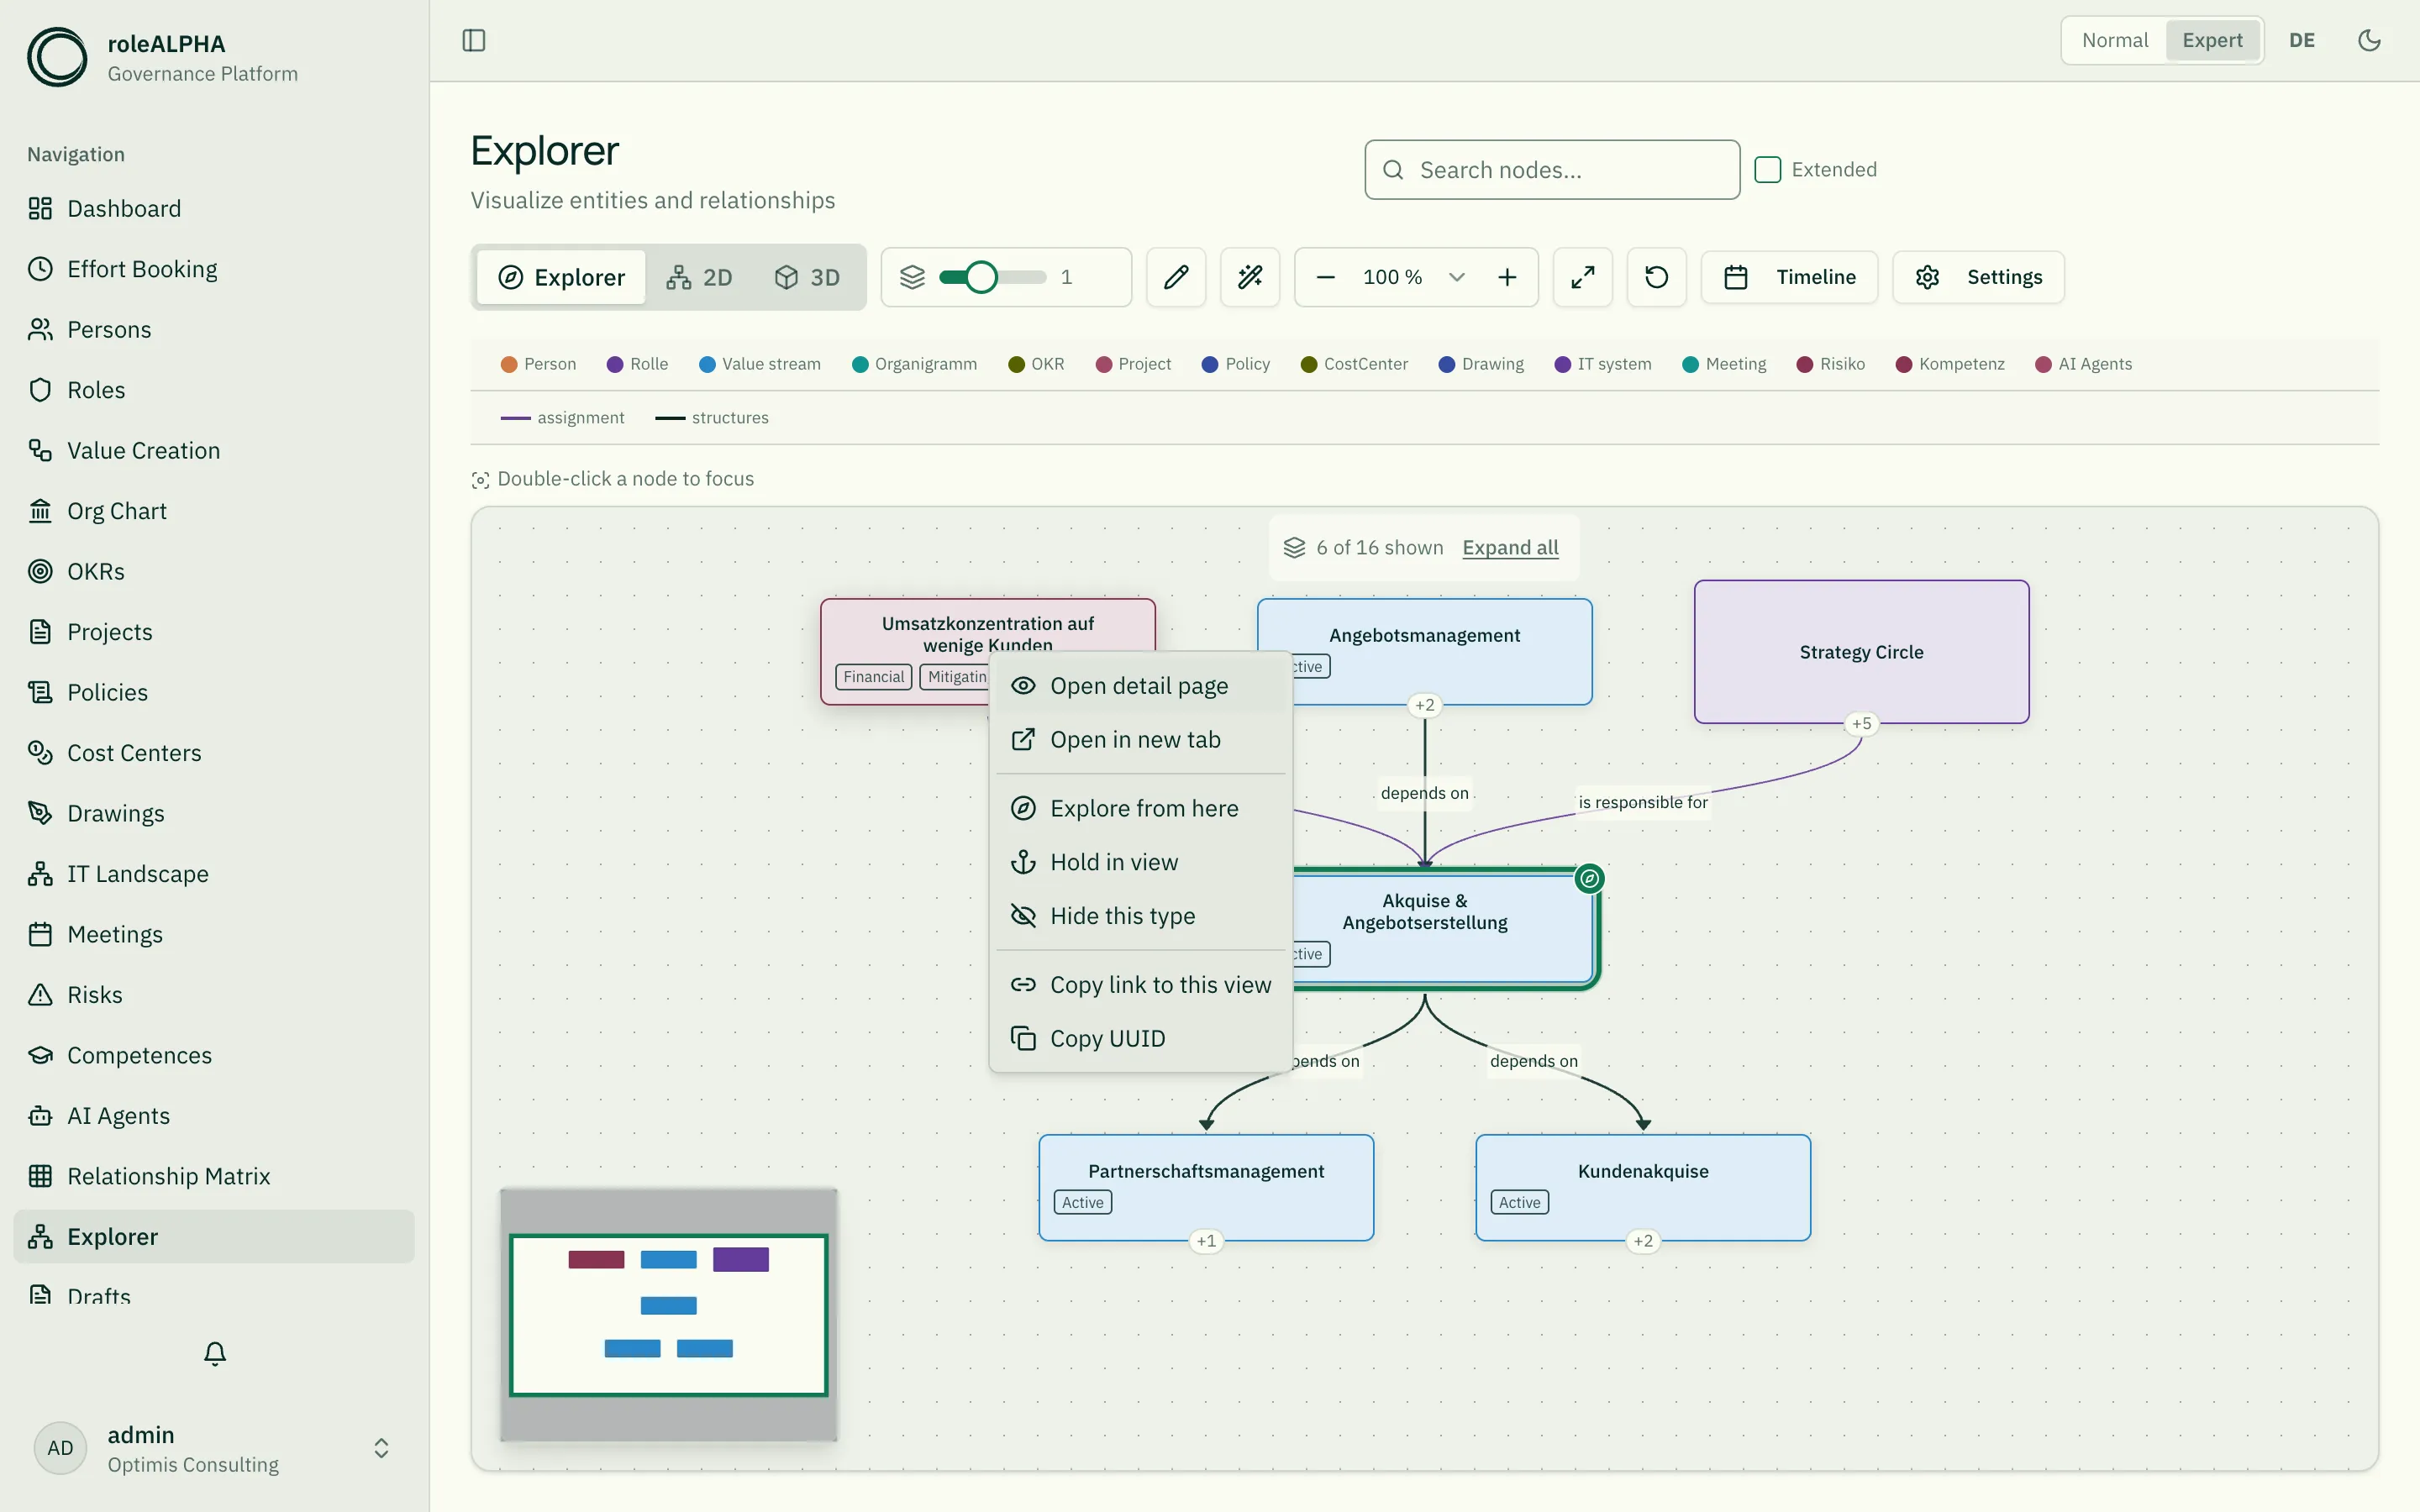Image resolution: width=2420 pixels, height=1512 pixels.
Task: Zoom in with the plus icon
Action: click(1507, 277)
